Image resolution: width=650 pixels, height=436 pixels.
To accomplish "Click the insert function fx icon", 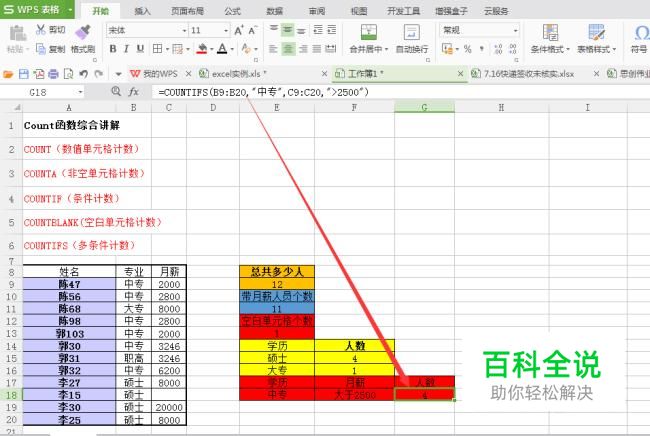I will [x=133, y=92].
